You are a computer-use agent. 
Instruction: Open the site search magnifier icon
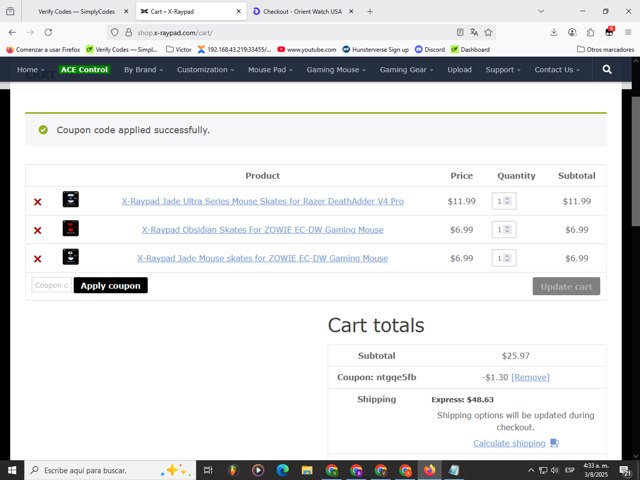coord(607,69)
